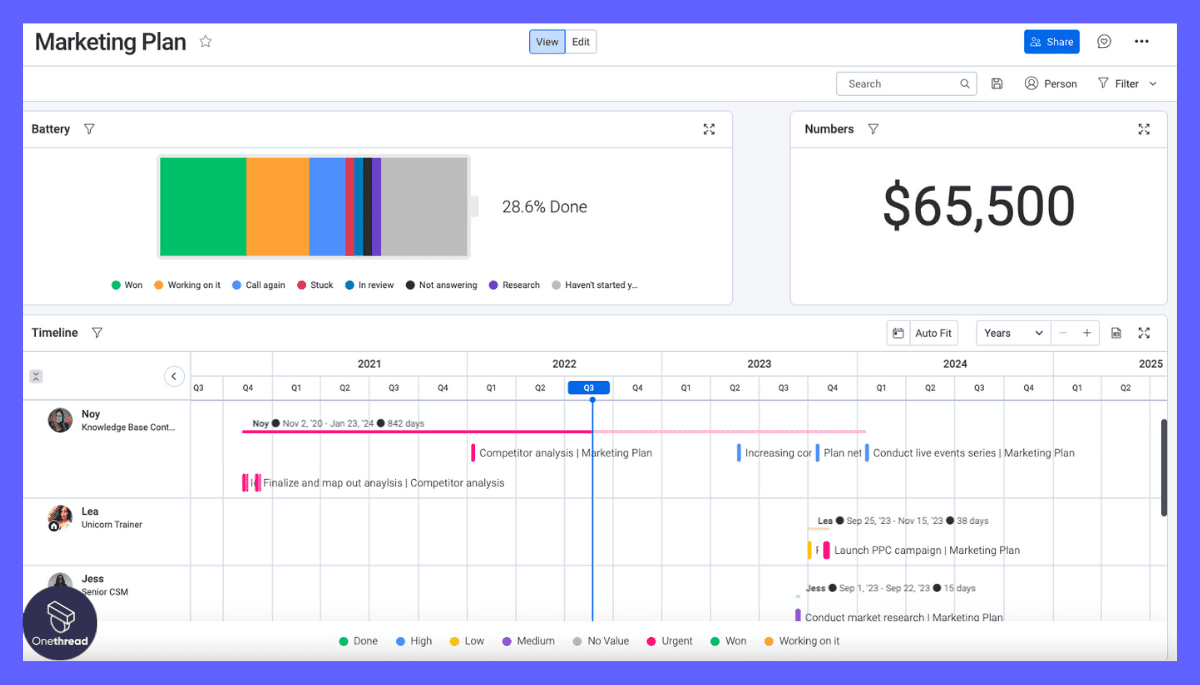Open the three-dot options menu
Image resolution: width=1200 pixels, height=685 pixels.
coord(1141,41)
